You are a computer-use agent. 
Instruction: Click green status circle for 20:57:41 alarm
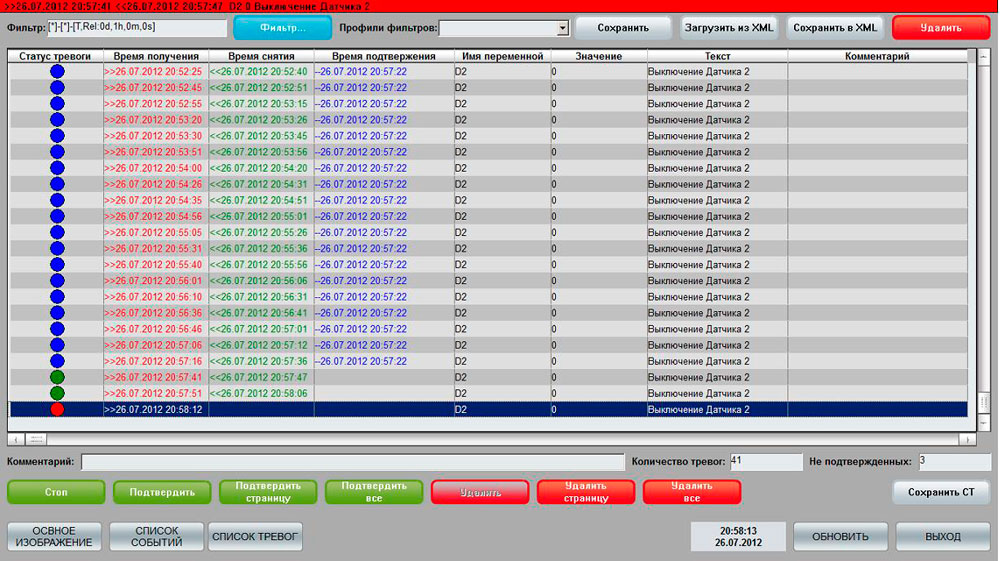(57, 377)
